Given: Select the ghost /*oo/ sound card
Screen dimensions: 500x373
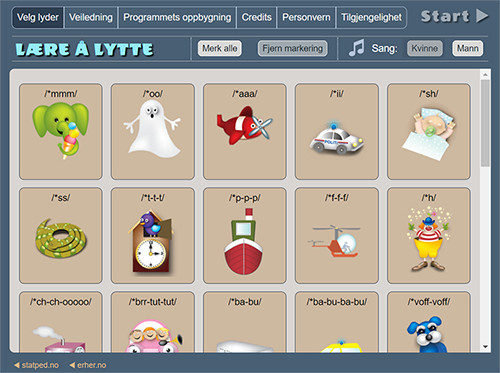Looking at the screenshot, I should [153, 132].
